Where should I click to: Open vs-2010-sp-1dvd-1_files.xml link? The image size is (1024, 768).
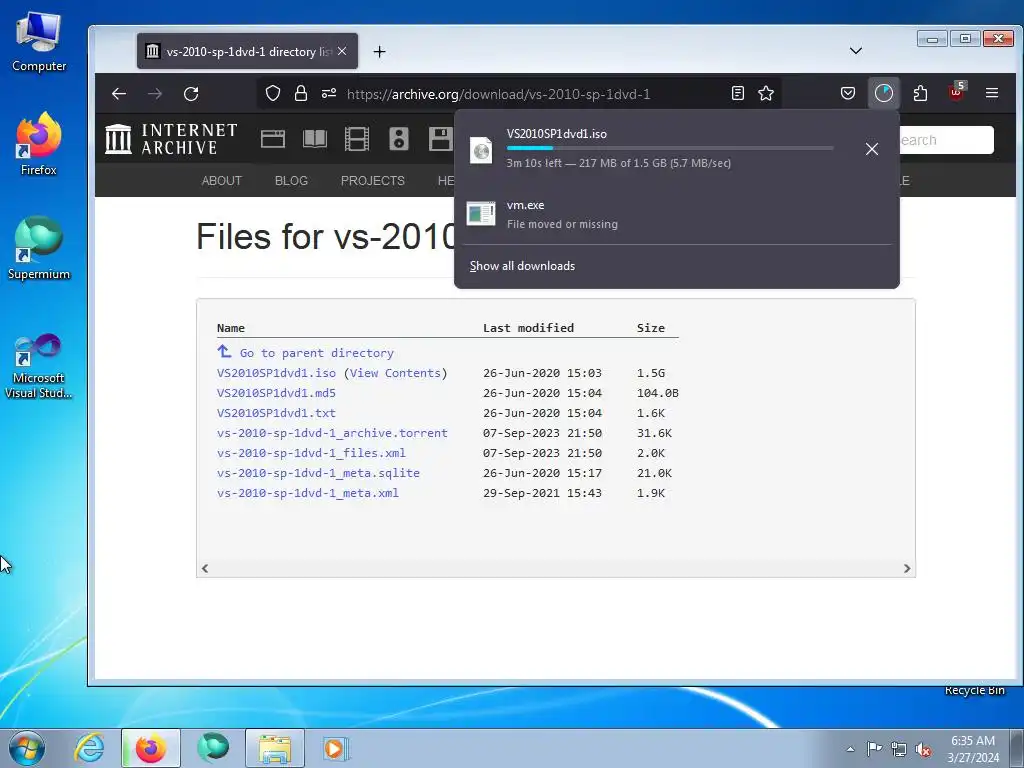coord(311,453)
